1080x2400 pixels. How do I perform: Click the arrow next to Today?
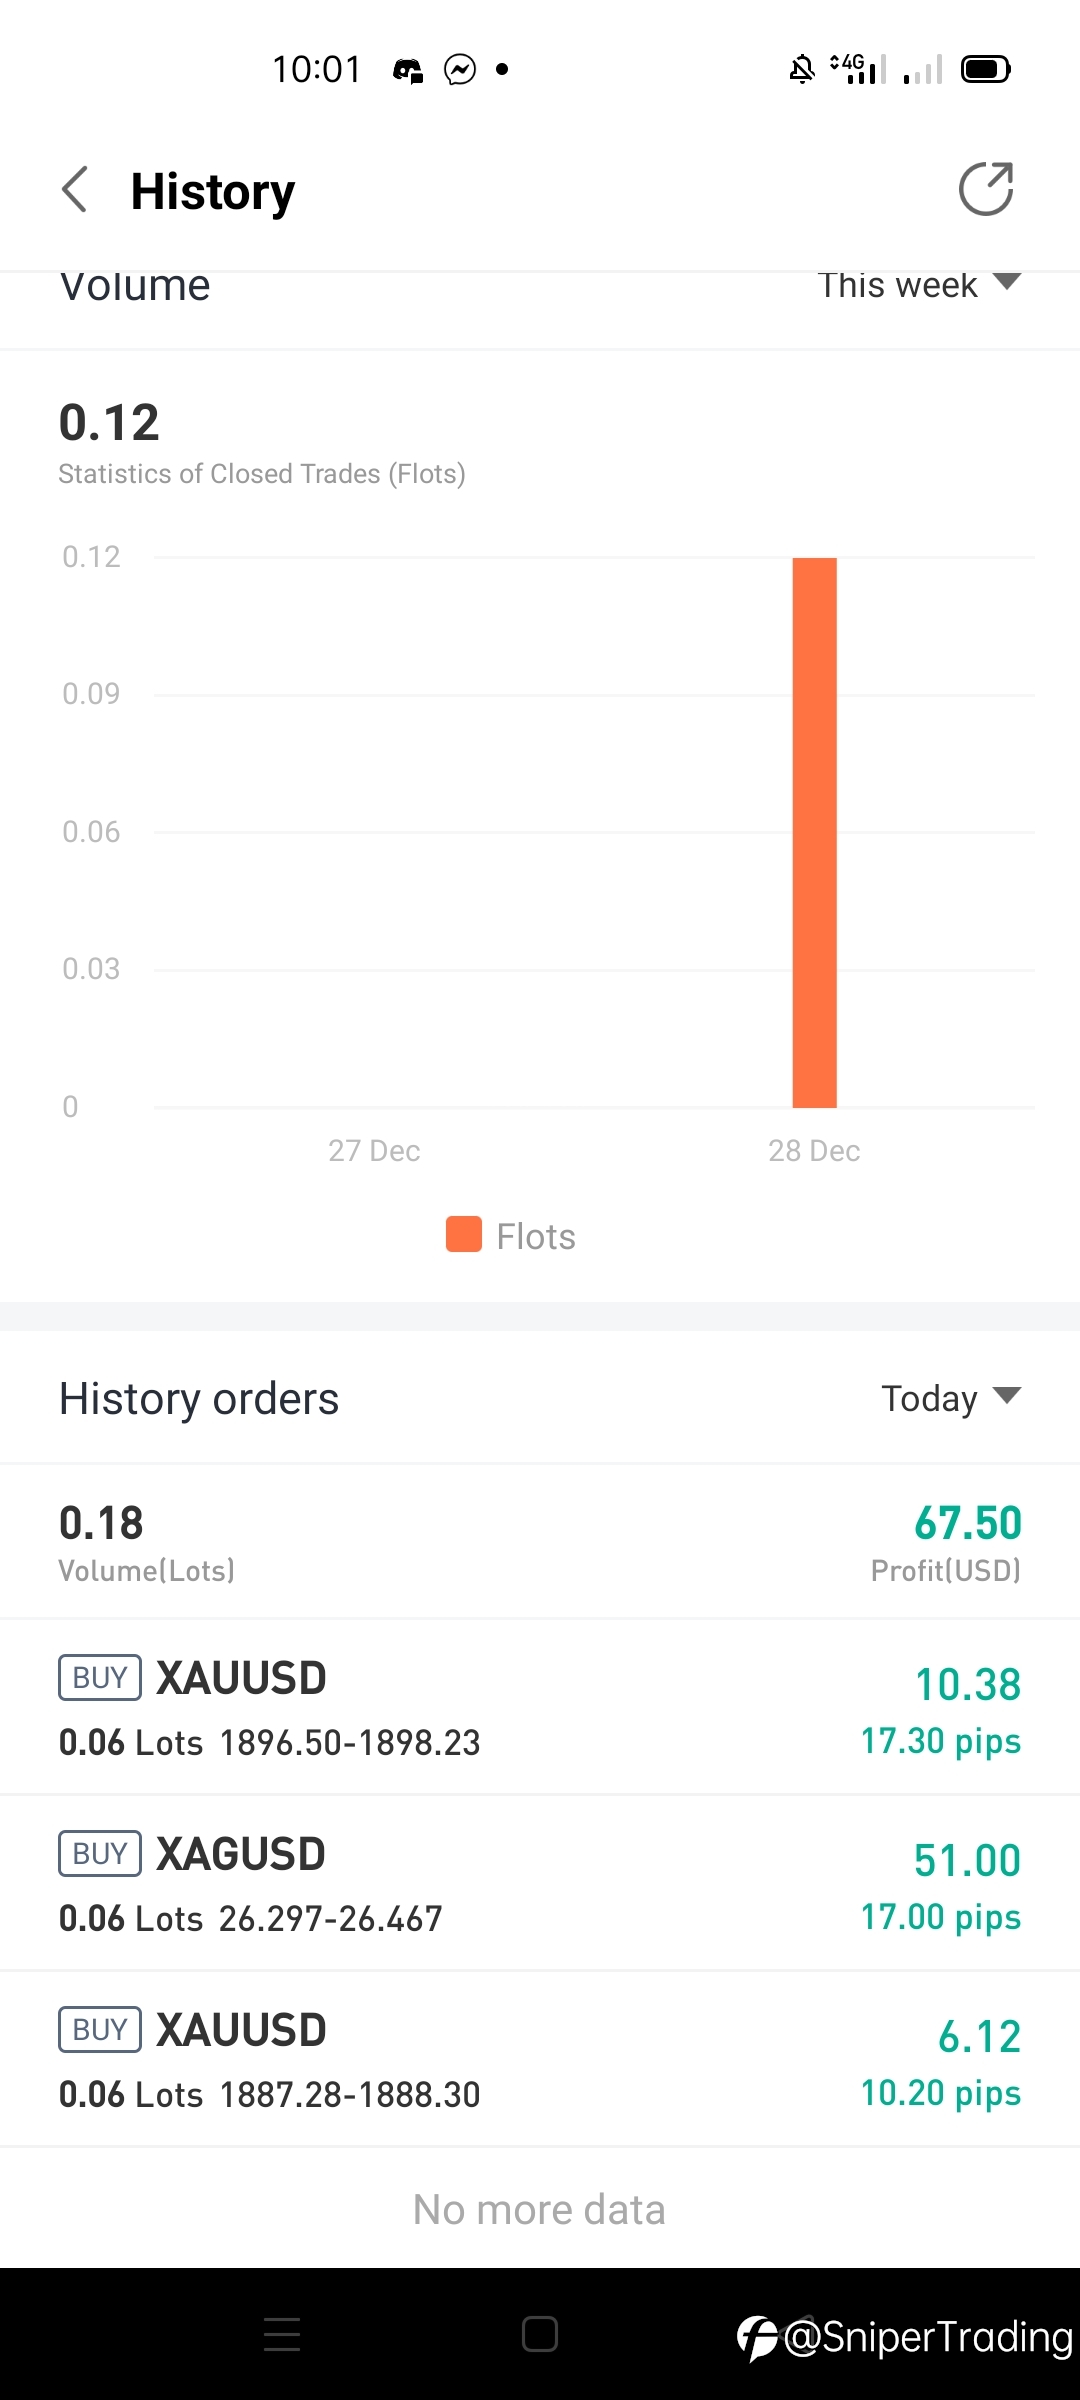[1006, 1395]
